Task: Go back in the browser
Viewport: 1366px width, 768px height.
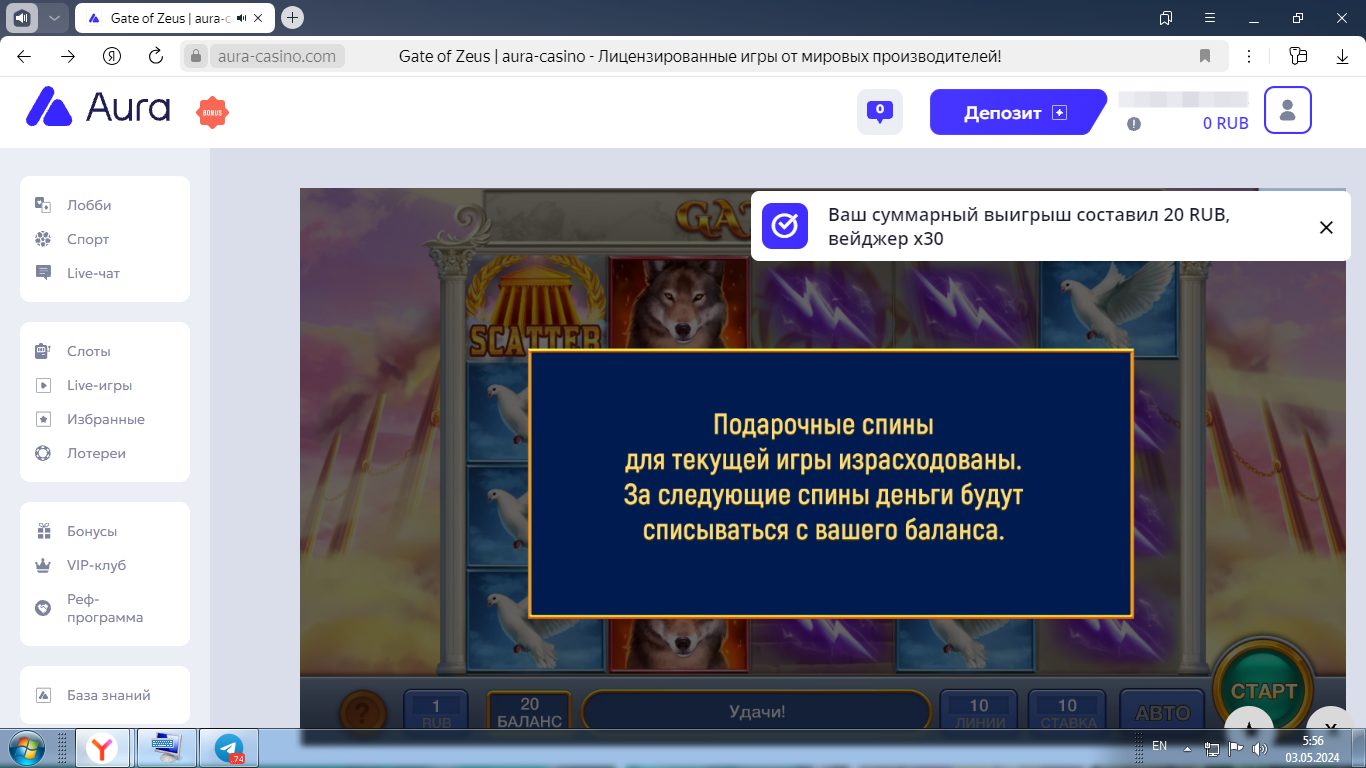Action: point(24,56)
